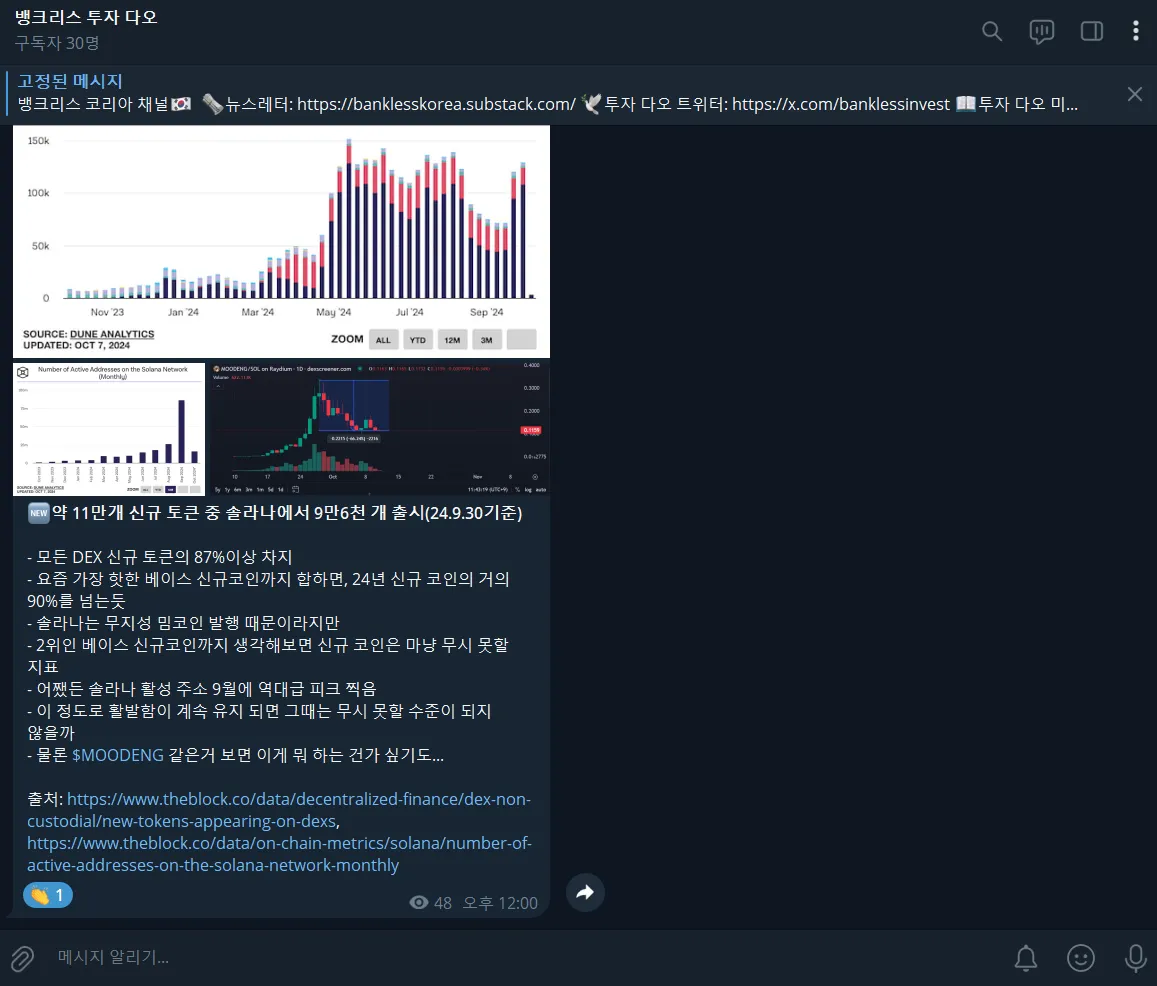Screen dimensions: 1157x986
Task: Open channel info by clicking 뱅크리스 투자 다오
Action: click(x=85, y=17)
